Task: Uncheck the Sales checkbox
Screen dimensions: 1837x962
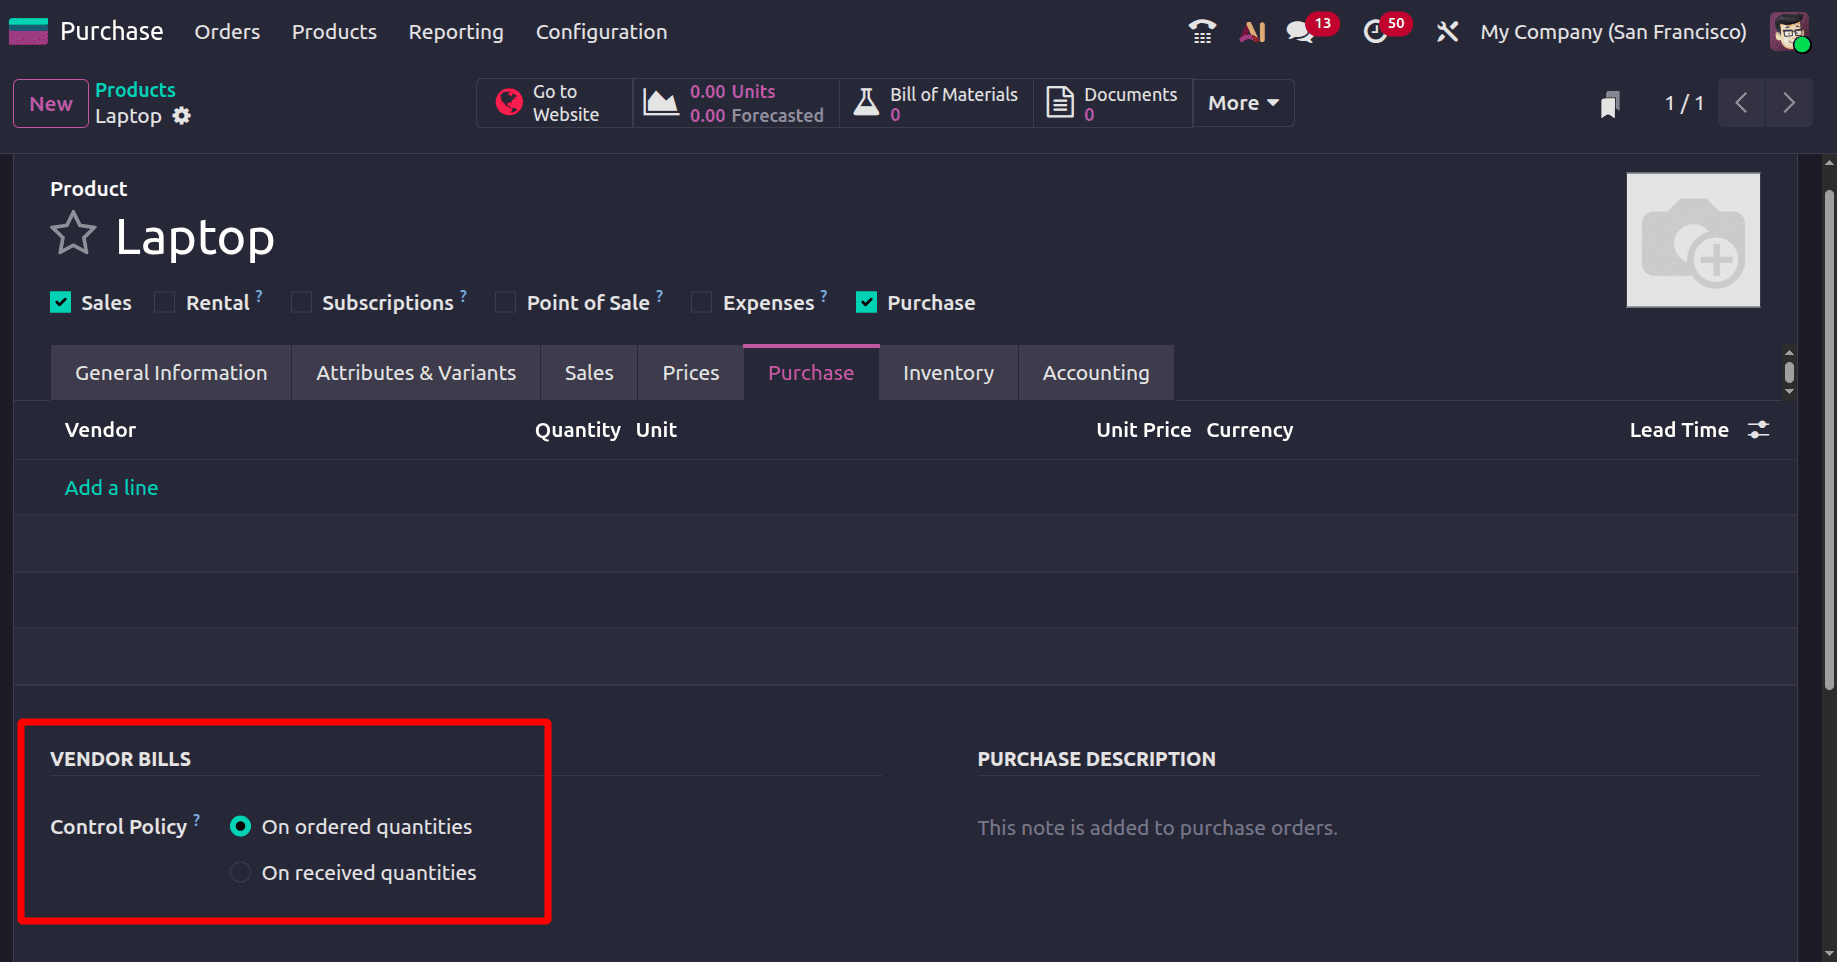Action: tap(60, 301)
